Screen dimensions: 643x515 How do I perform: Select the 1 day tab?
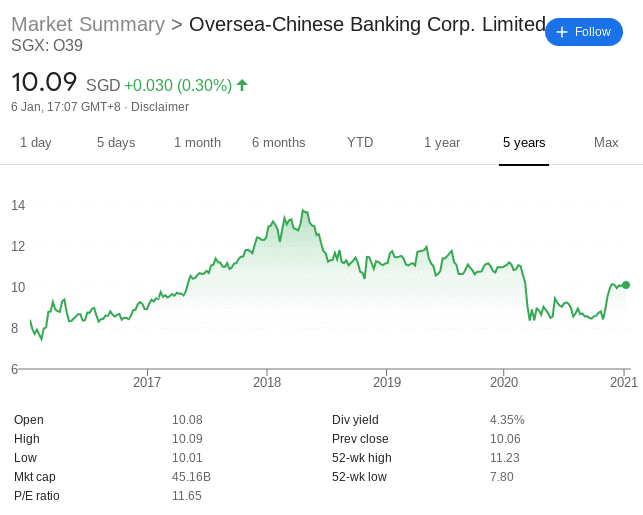(36, 142)
